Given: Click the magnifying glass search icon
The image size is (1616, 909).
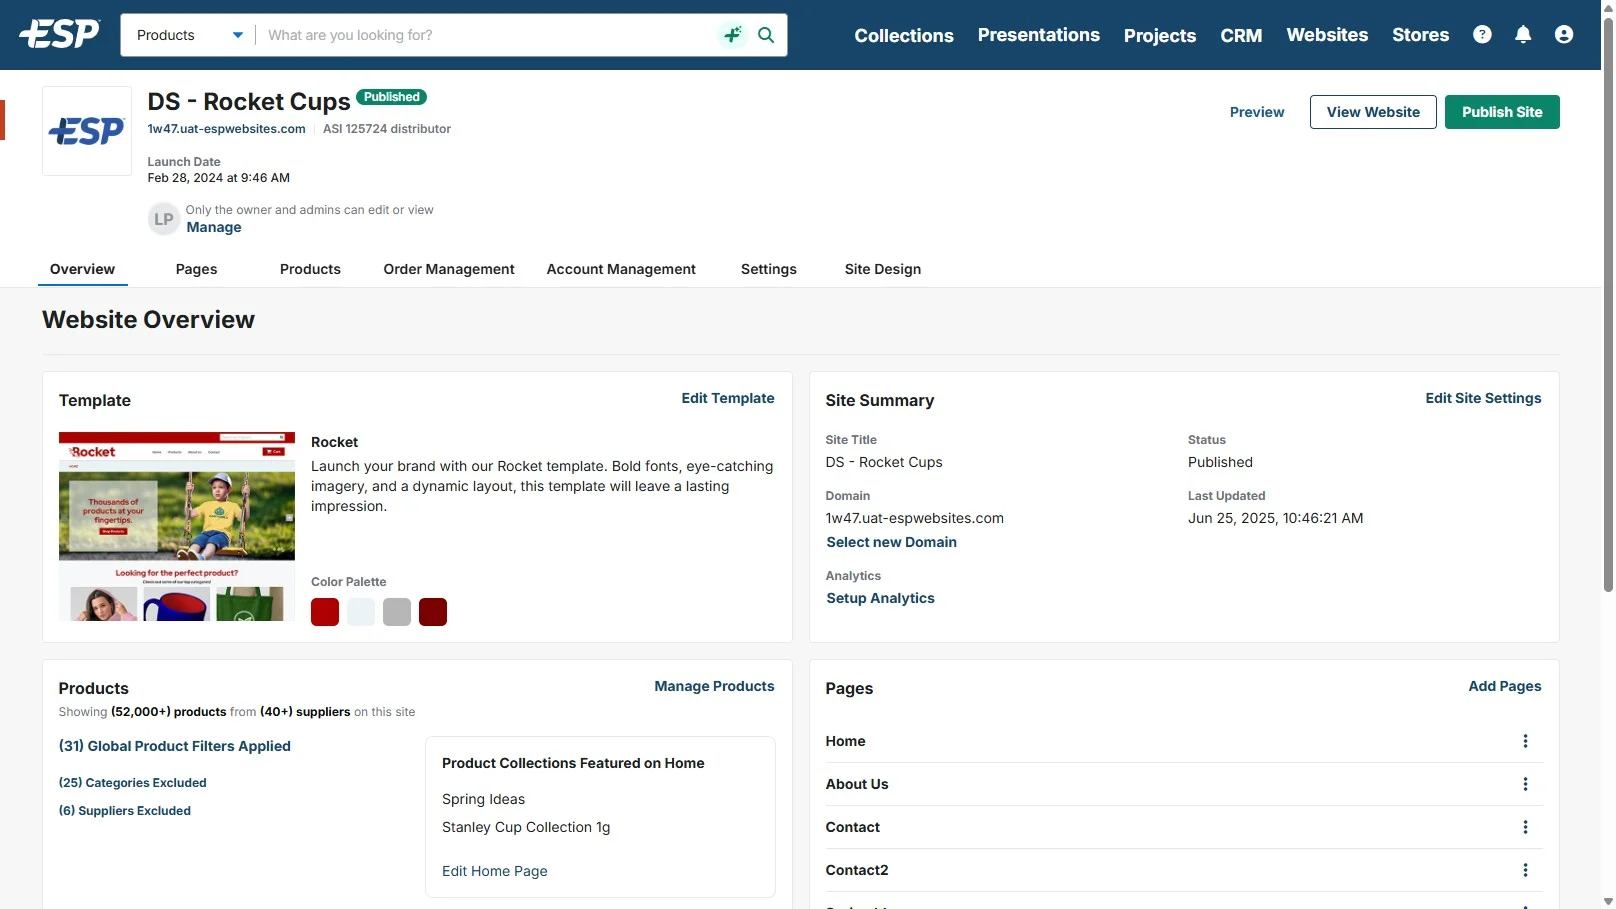Looking at the screenshot, I should (766, 35).
